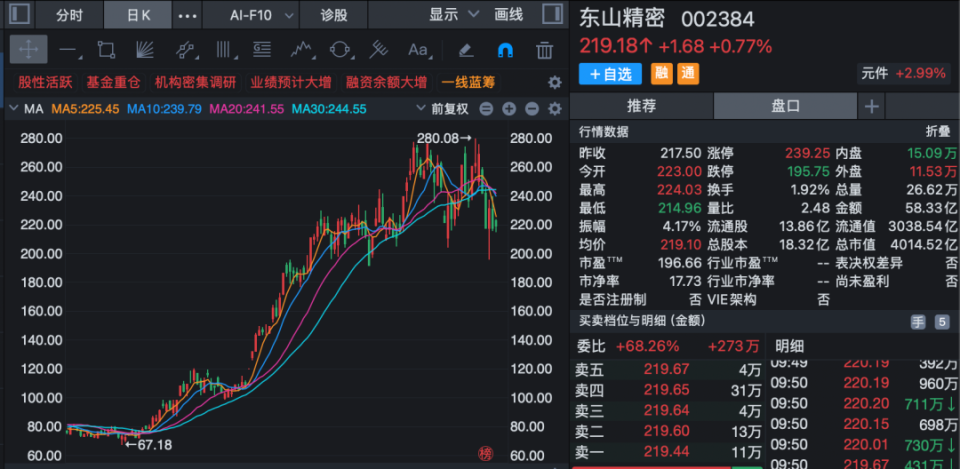Open the 元件 +2.99% sector link

(x=904, y=73)
